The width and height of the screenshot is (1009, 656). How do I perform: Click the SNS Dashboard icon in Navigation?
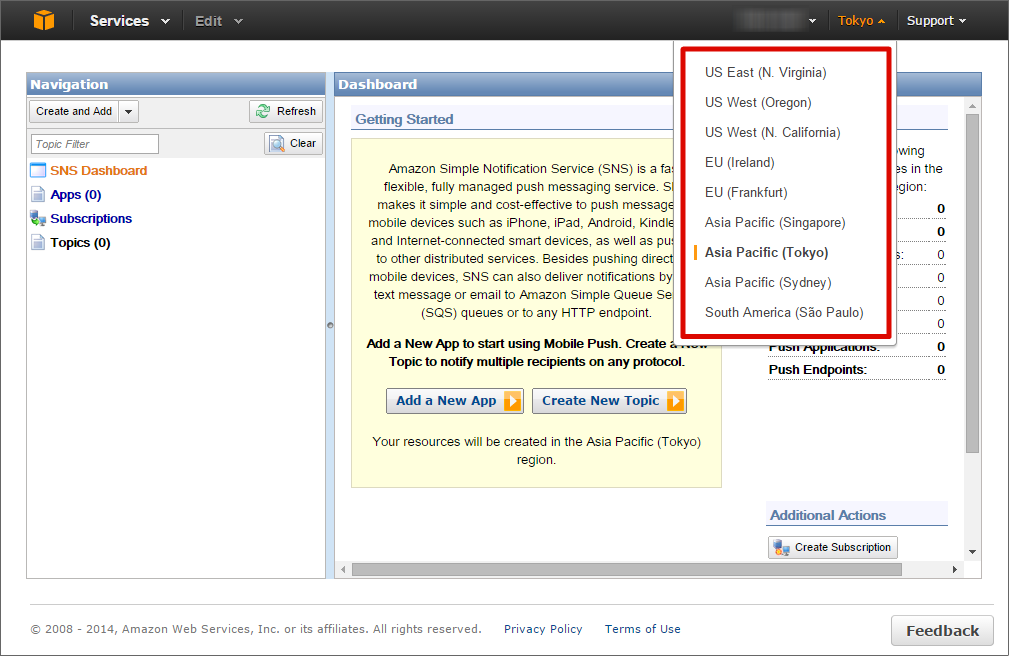coord(38,171)
